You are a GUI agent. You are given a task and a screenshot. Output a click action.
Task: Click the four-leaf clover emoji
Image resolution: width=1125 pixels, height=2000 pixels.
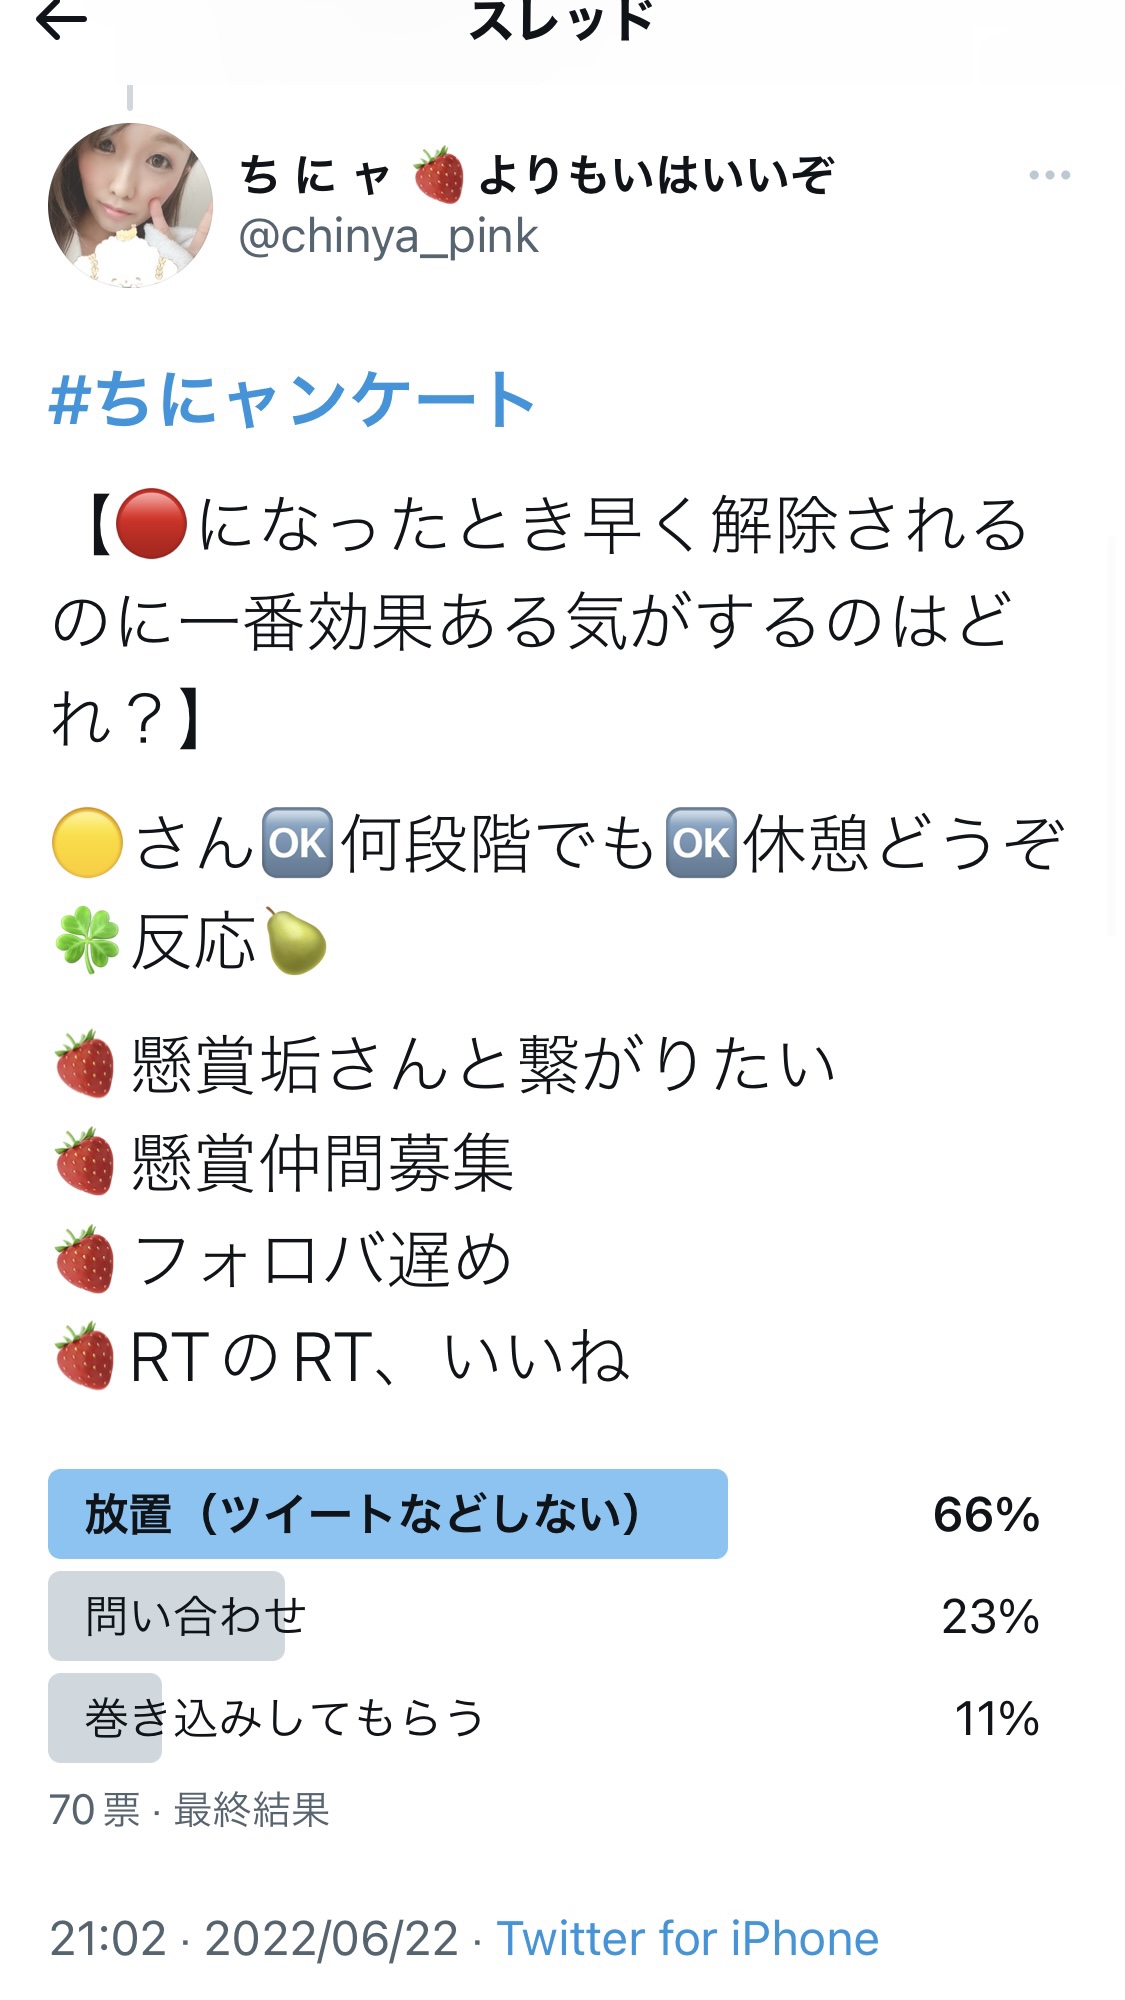(87, 941)
